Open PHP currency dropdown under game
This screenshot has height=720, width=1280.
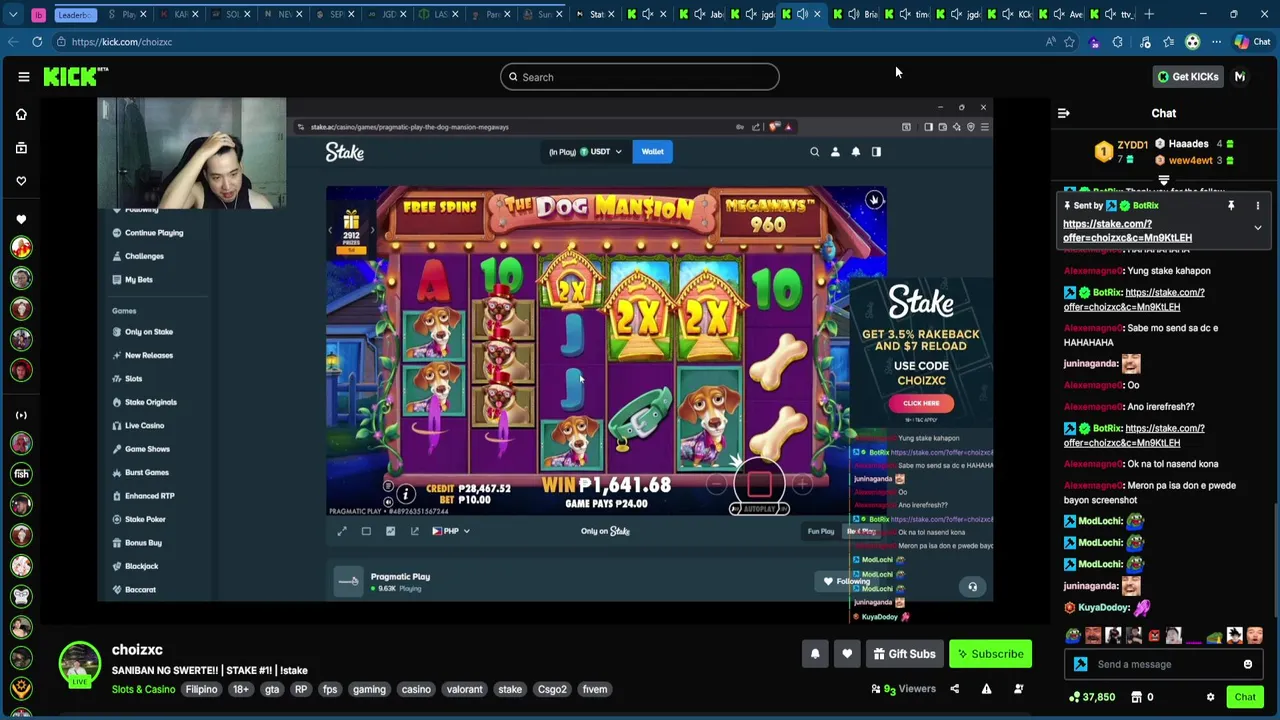tap(451, 531)
